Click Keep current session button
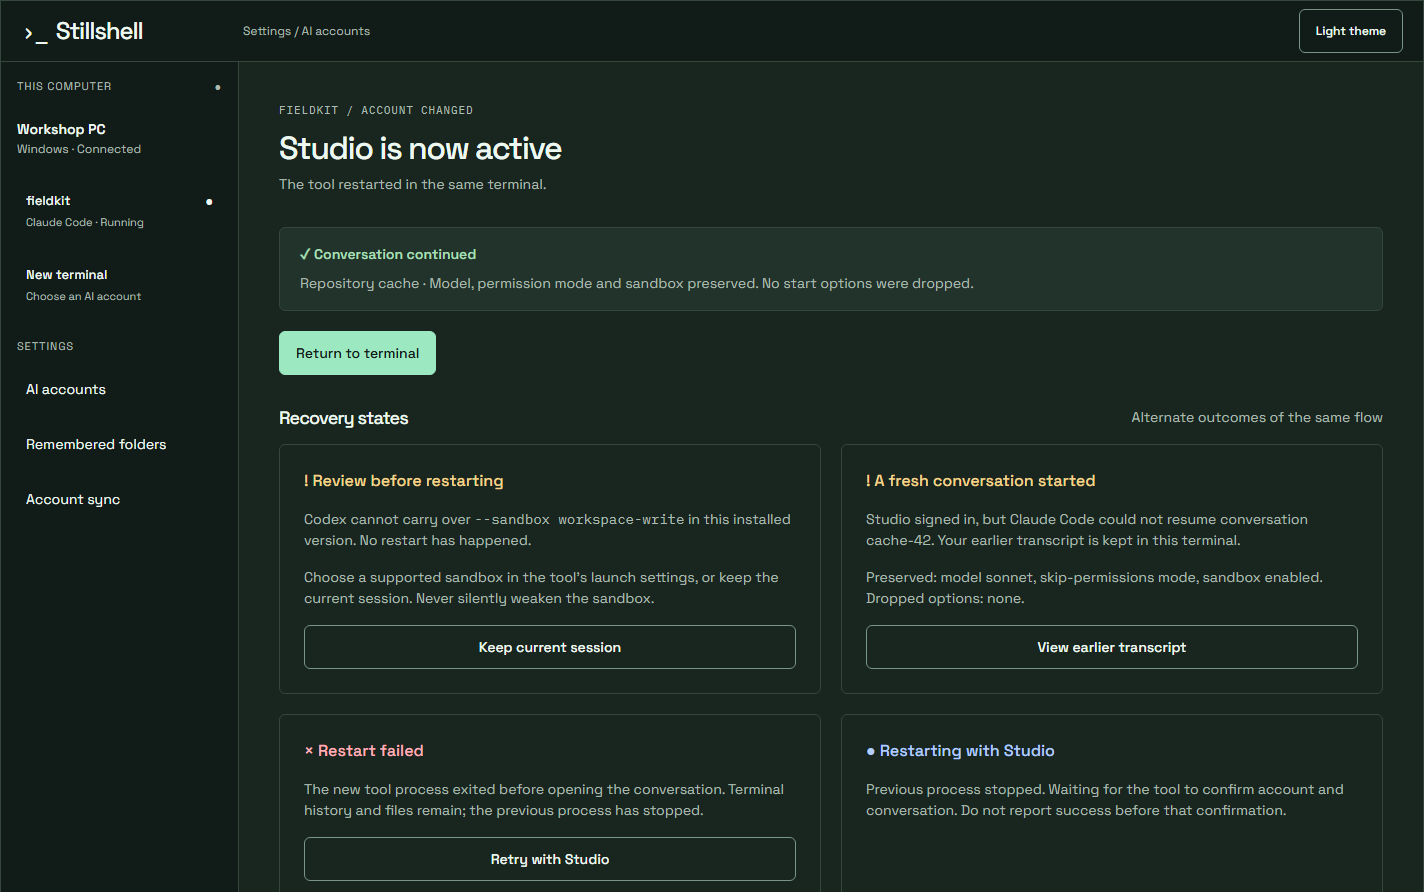The height and width of the screenshot is (892, 1424). [550, 647]
